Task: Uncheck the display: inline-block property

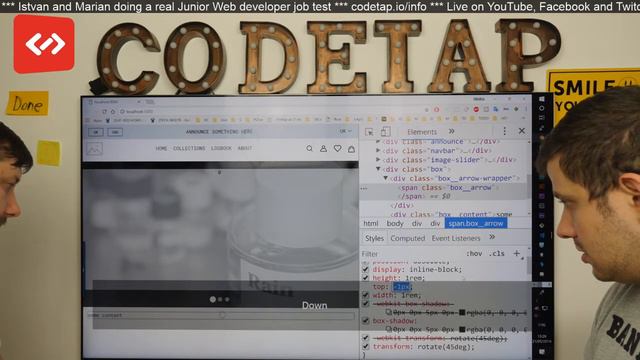Action: pos(365,270)
